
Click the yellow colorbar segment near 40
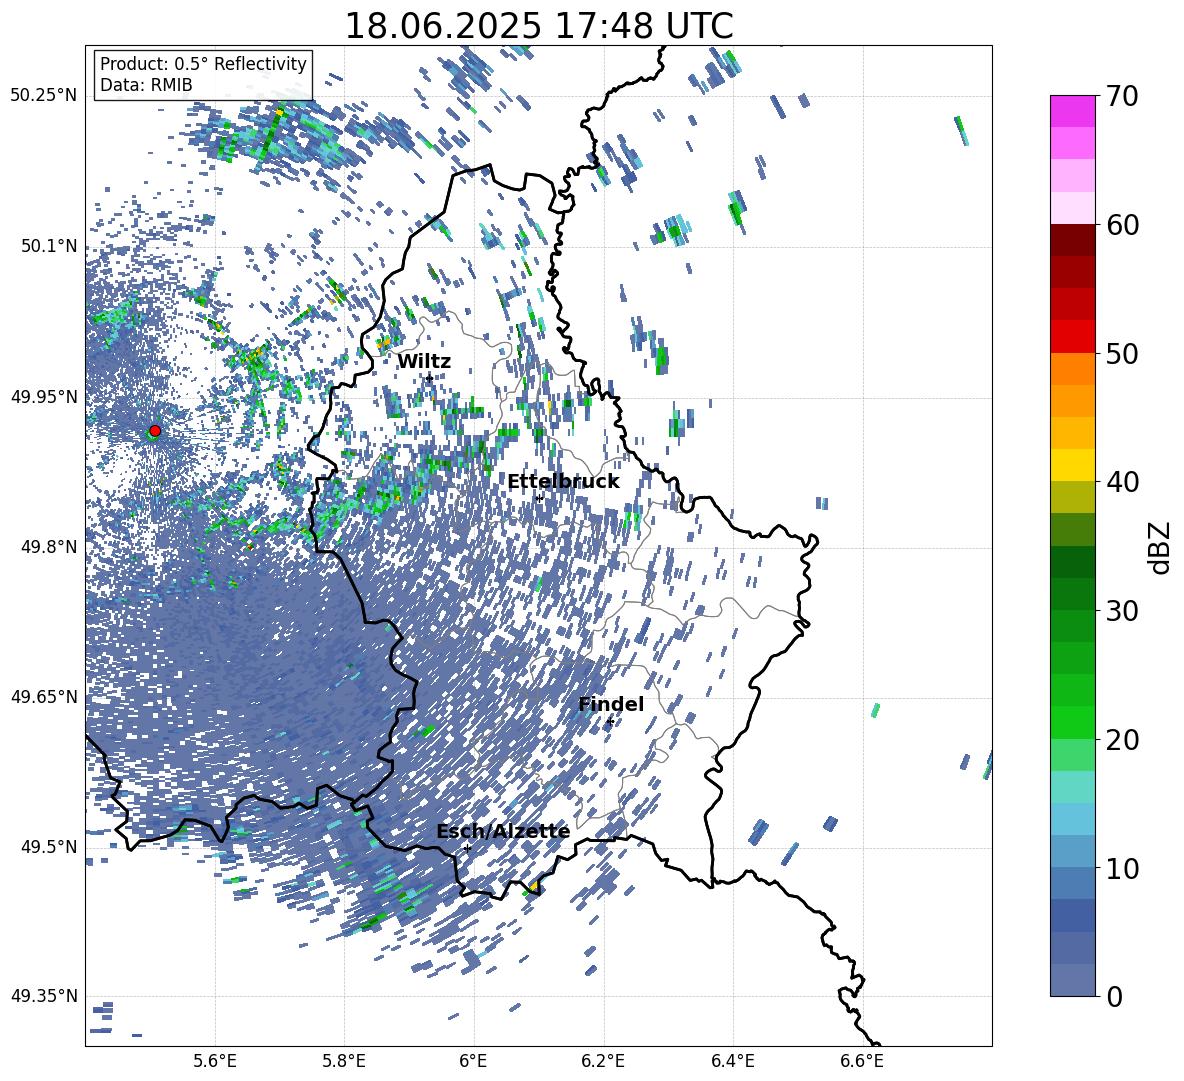tap(1072, 465)
